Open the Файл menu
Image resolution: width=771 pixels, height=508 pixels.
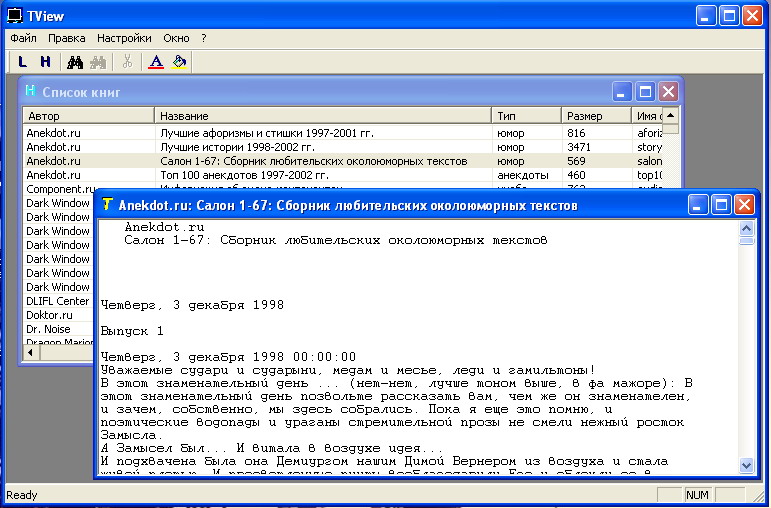[x=23, y=38]
